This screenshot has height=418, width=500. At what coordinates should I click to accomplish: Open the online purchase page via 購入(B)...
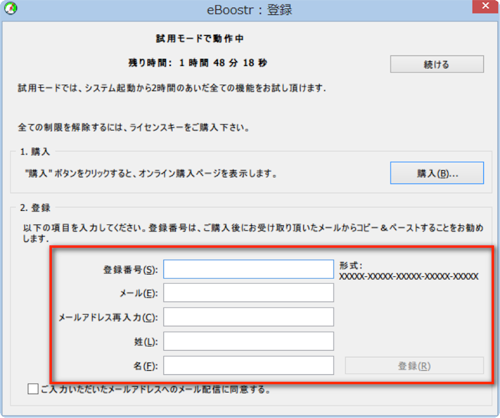437,173
